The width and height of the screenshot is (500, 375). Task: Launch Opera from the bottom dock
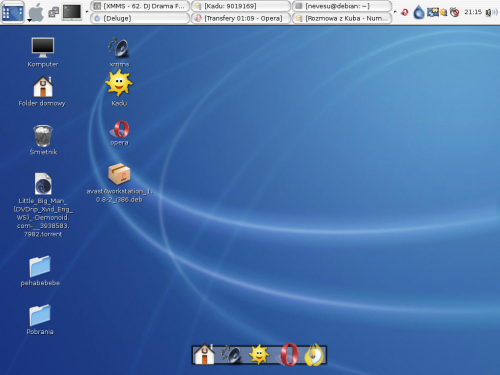coord(288,355)
